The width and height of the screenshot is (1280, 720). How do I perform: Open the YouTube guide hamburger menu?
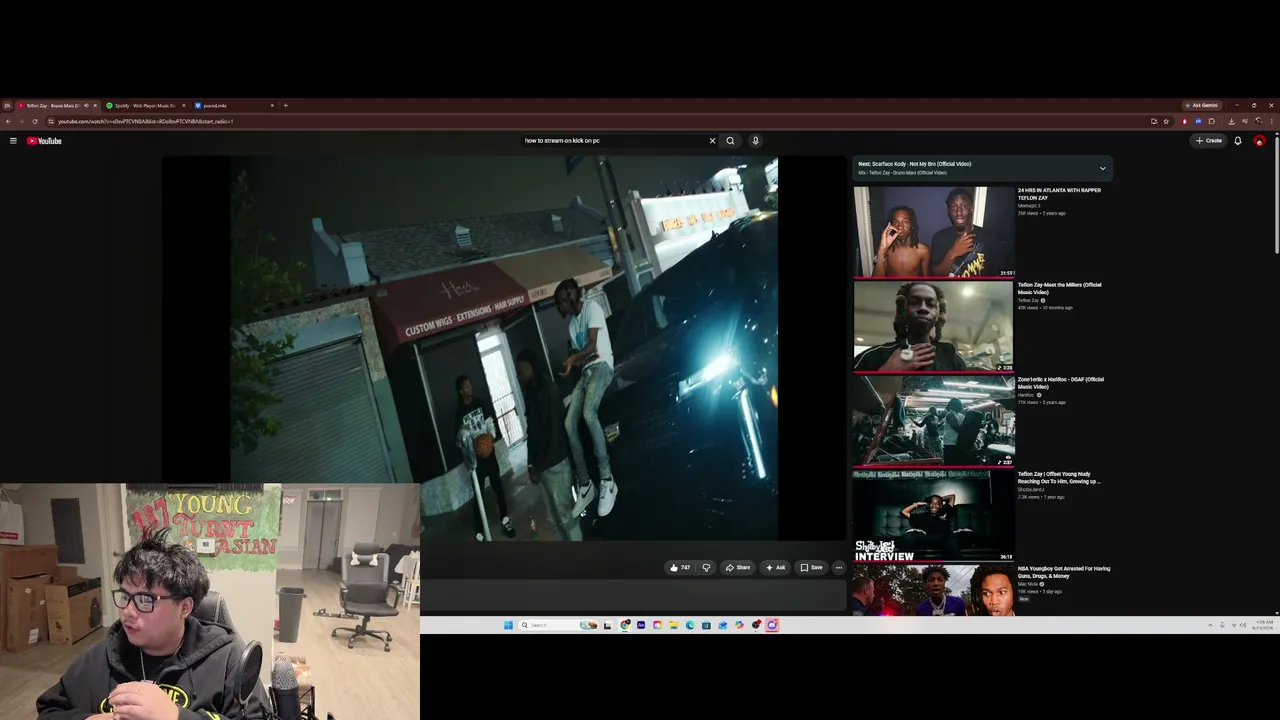coord(13,141)
